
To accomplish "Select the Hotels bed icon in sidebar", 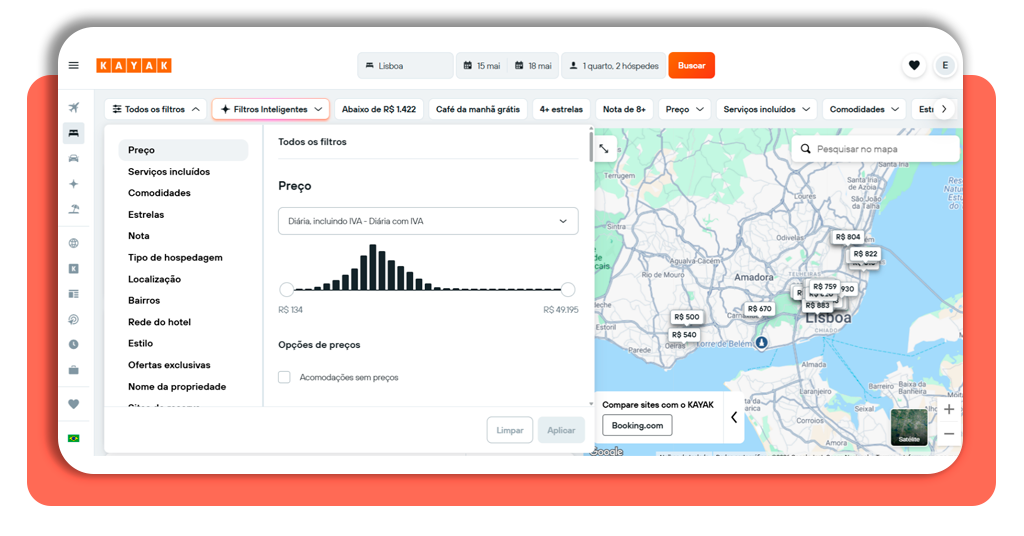I will click(74, 133).
